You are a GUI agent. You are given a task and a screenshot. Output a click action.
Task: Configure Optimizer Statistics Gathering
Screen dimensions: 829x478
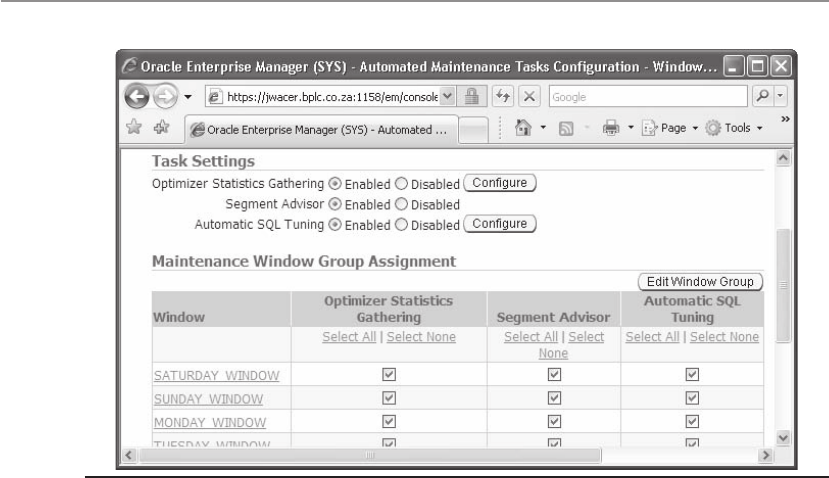point(500,183)
